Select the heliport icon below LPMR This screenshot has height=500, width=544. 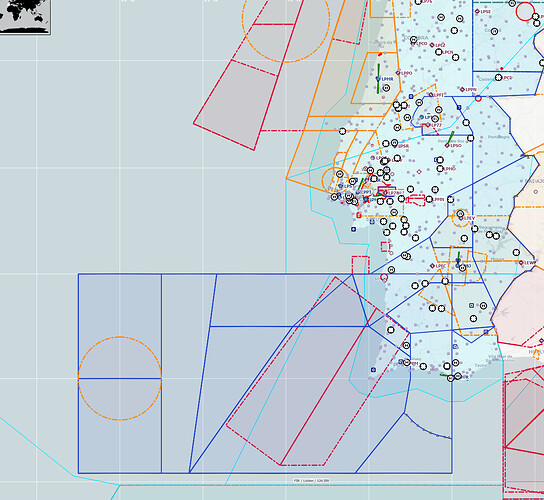[386, 88]
